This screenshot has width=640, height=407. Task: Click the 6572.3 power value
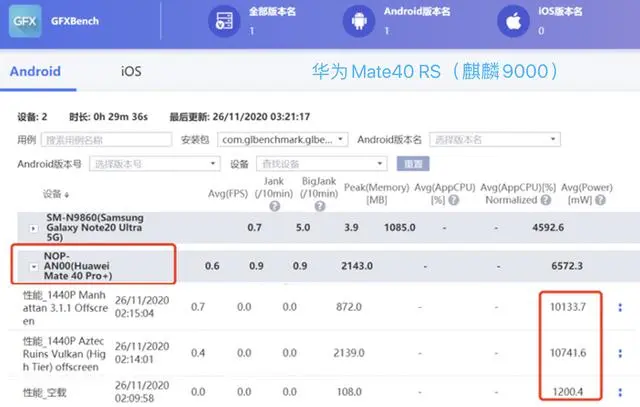[x=567, y=266]
